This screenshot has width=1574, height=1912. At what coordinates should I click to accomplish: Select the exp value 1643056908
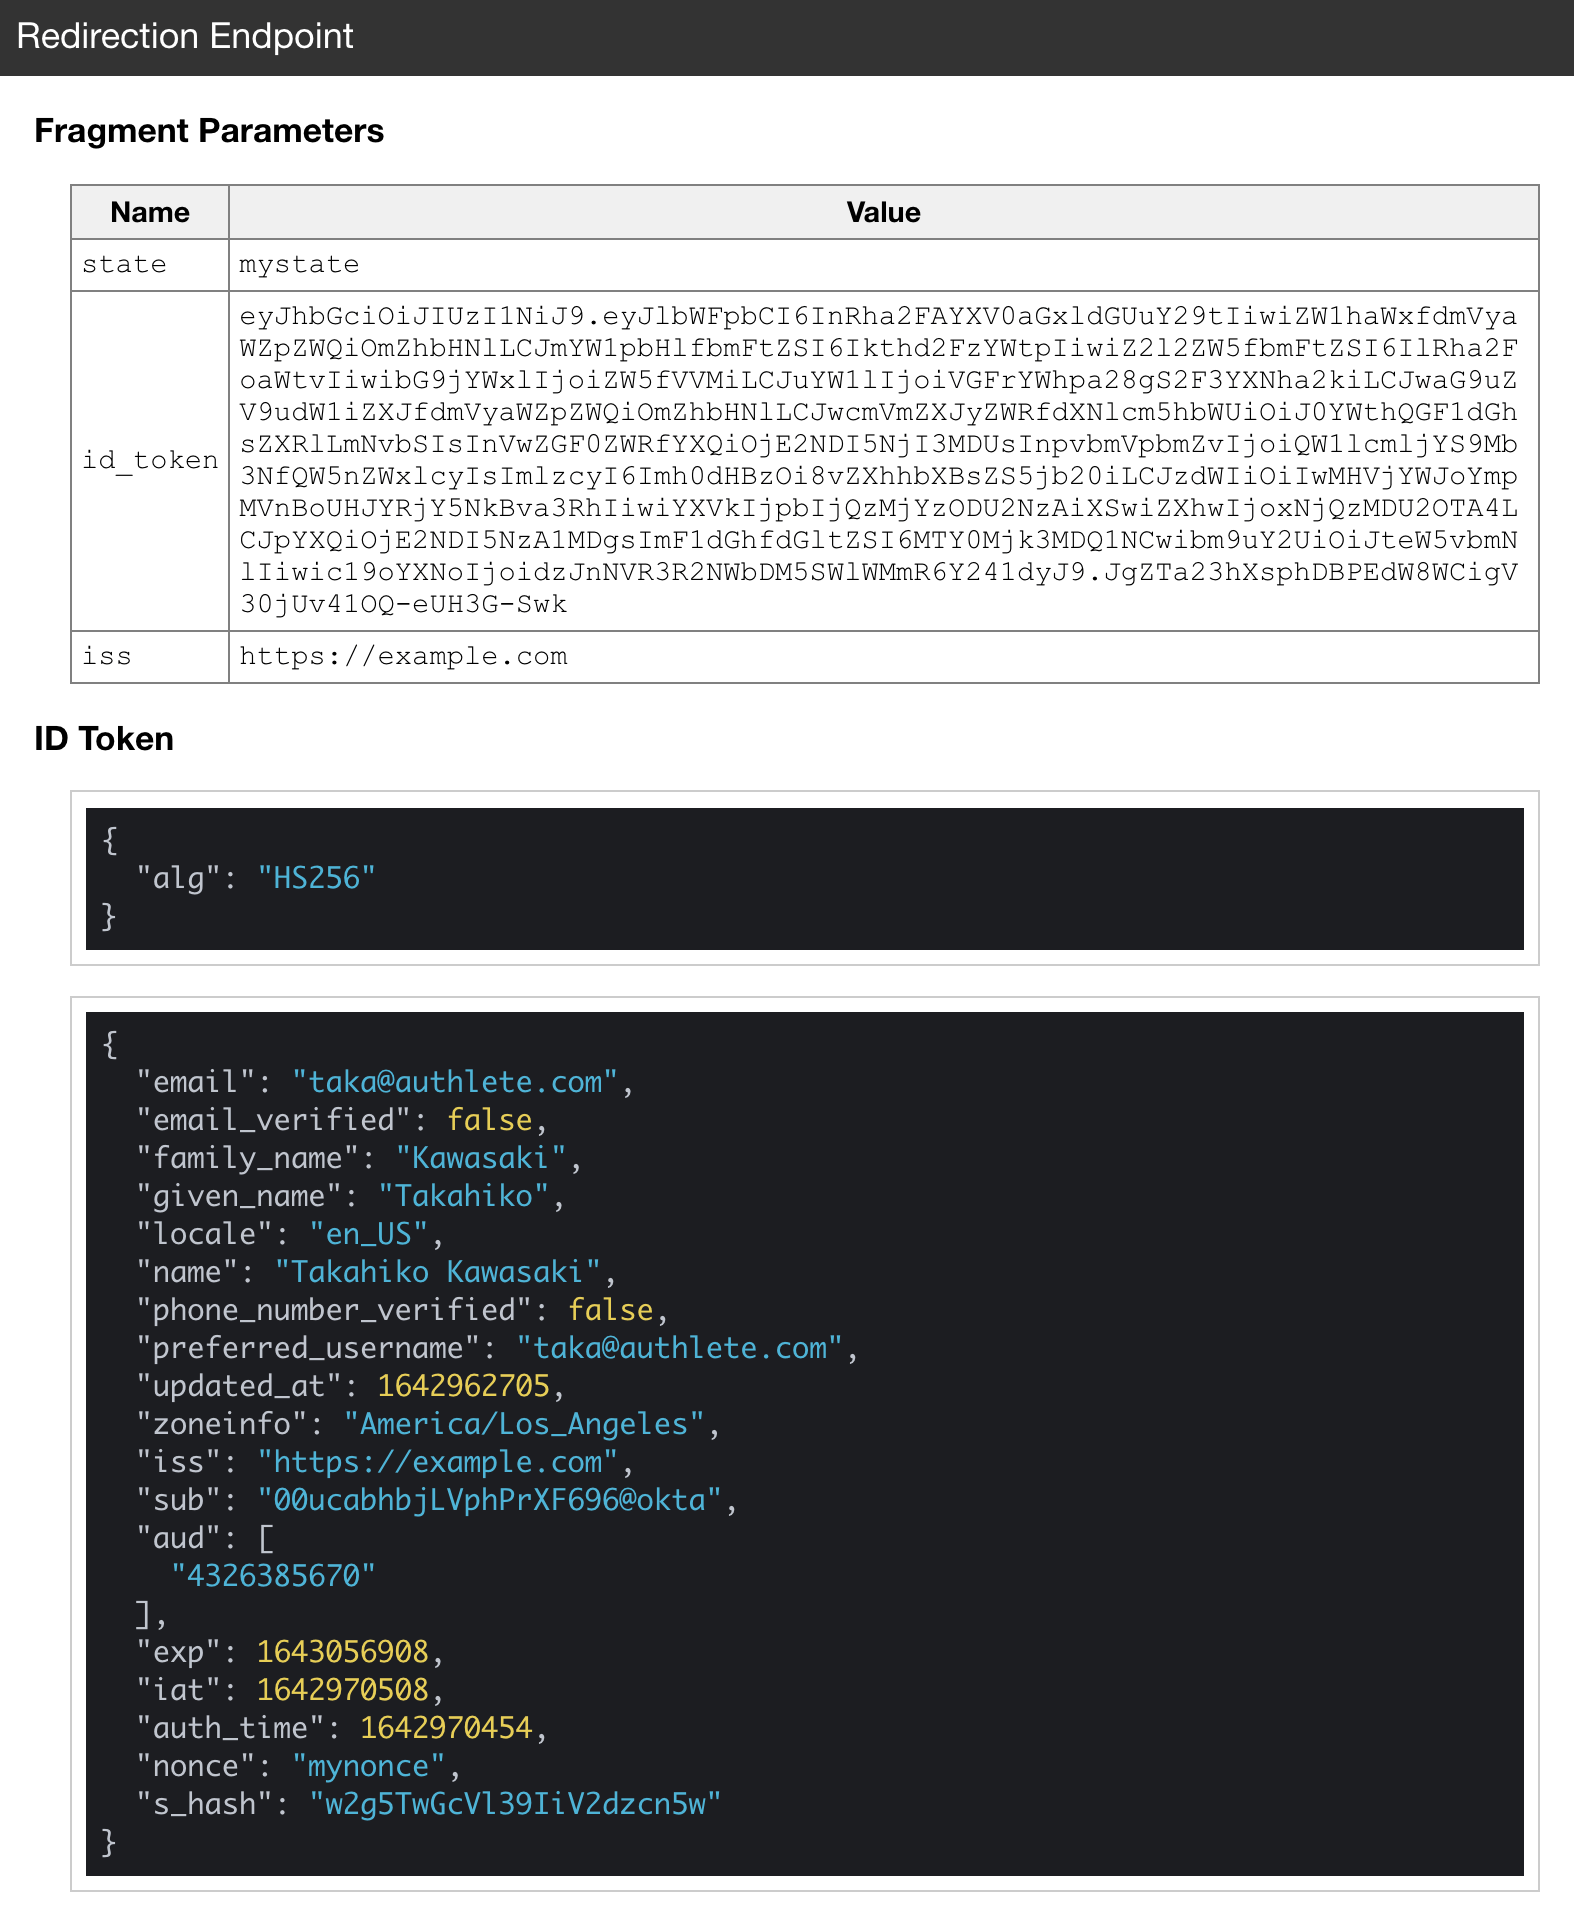coord(343,1652)
